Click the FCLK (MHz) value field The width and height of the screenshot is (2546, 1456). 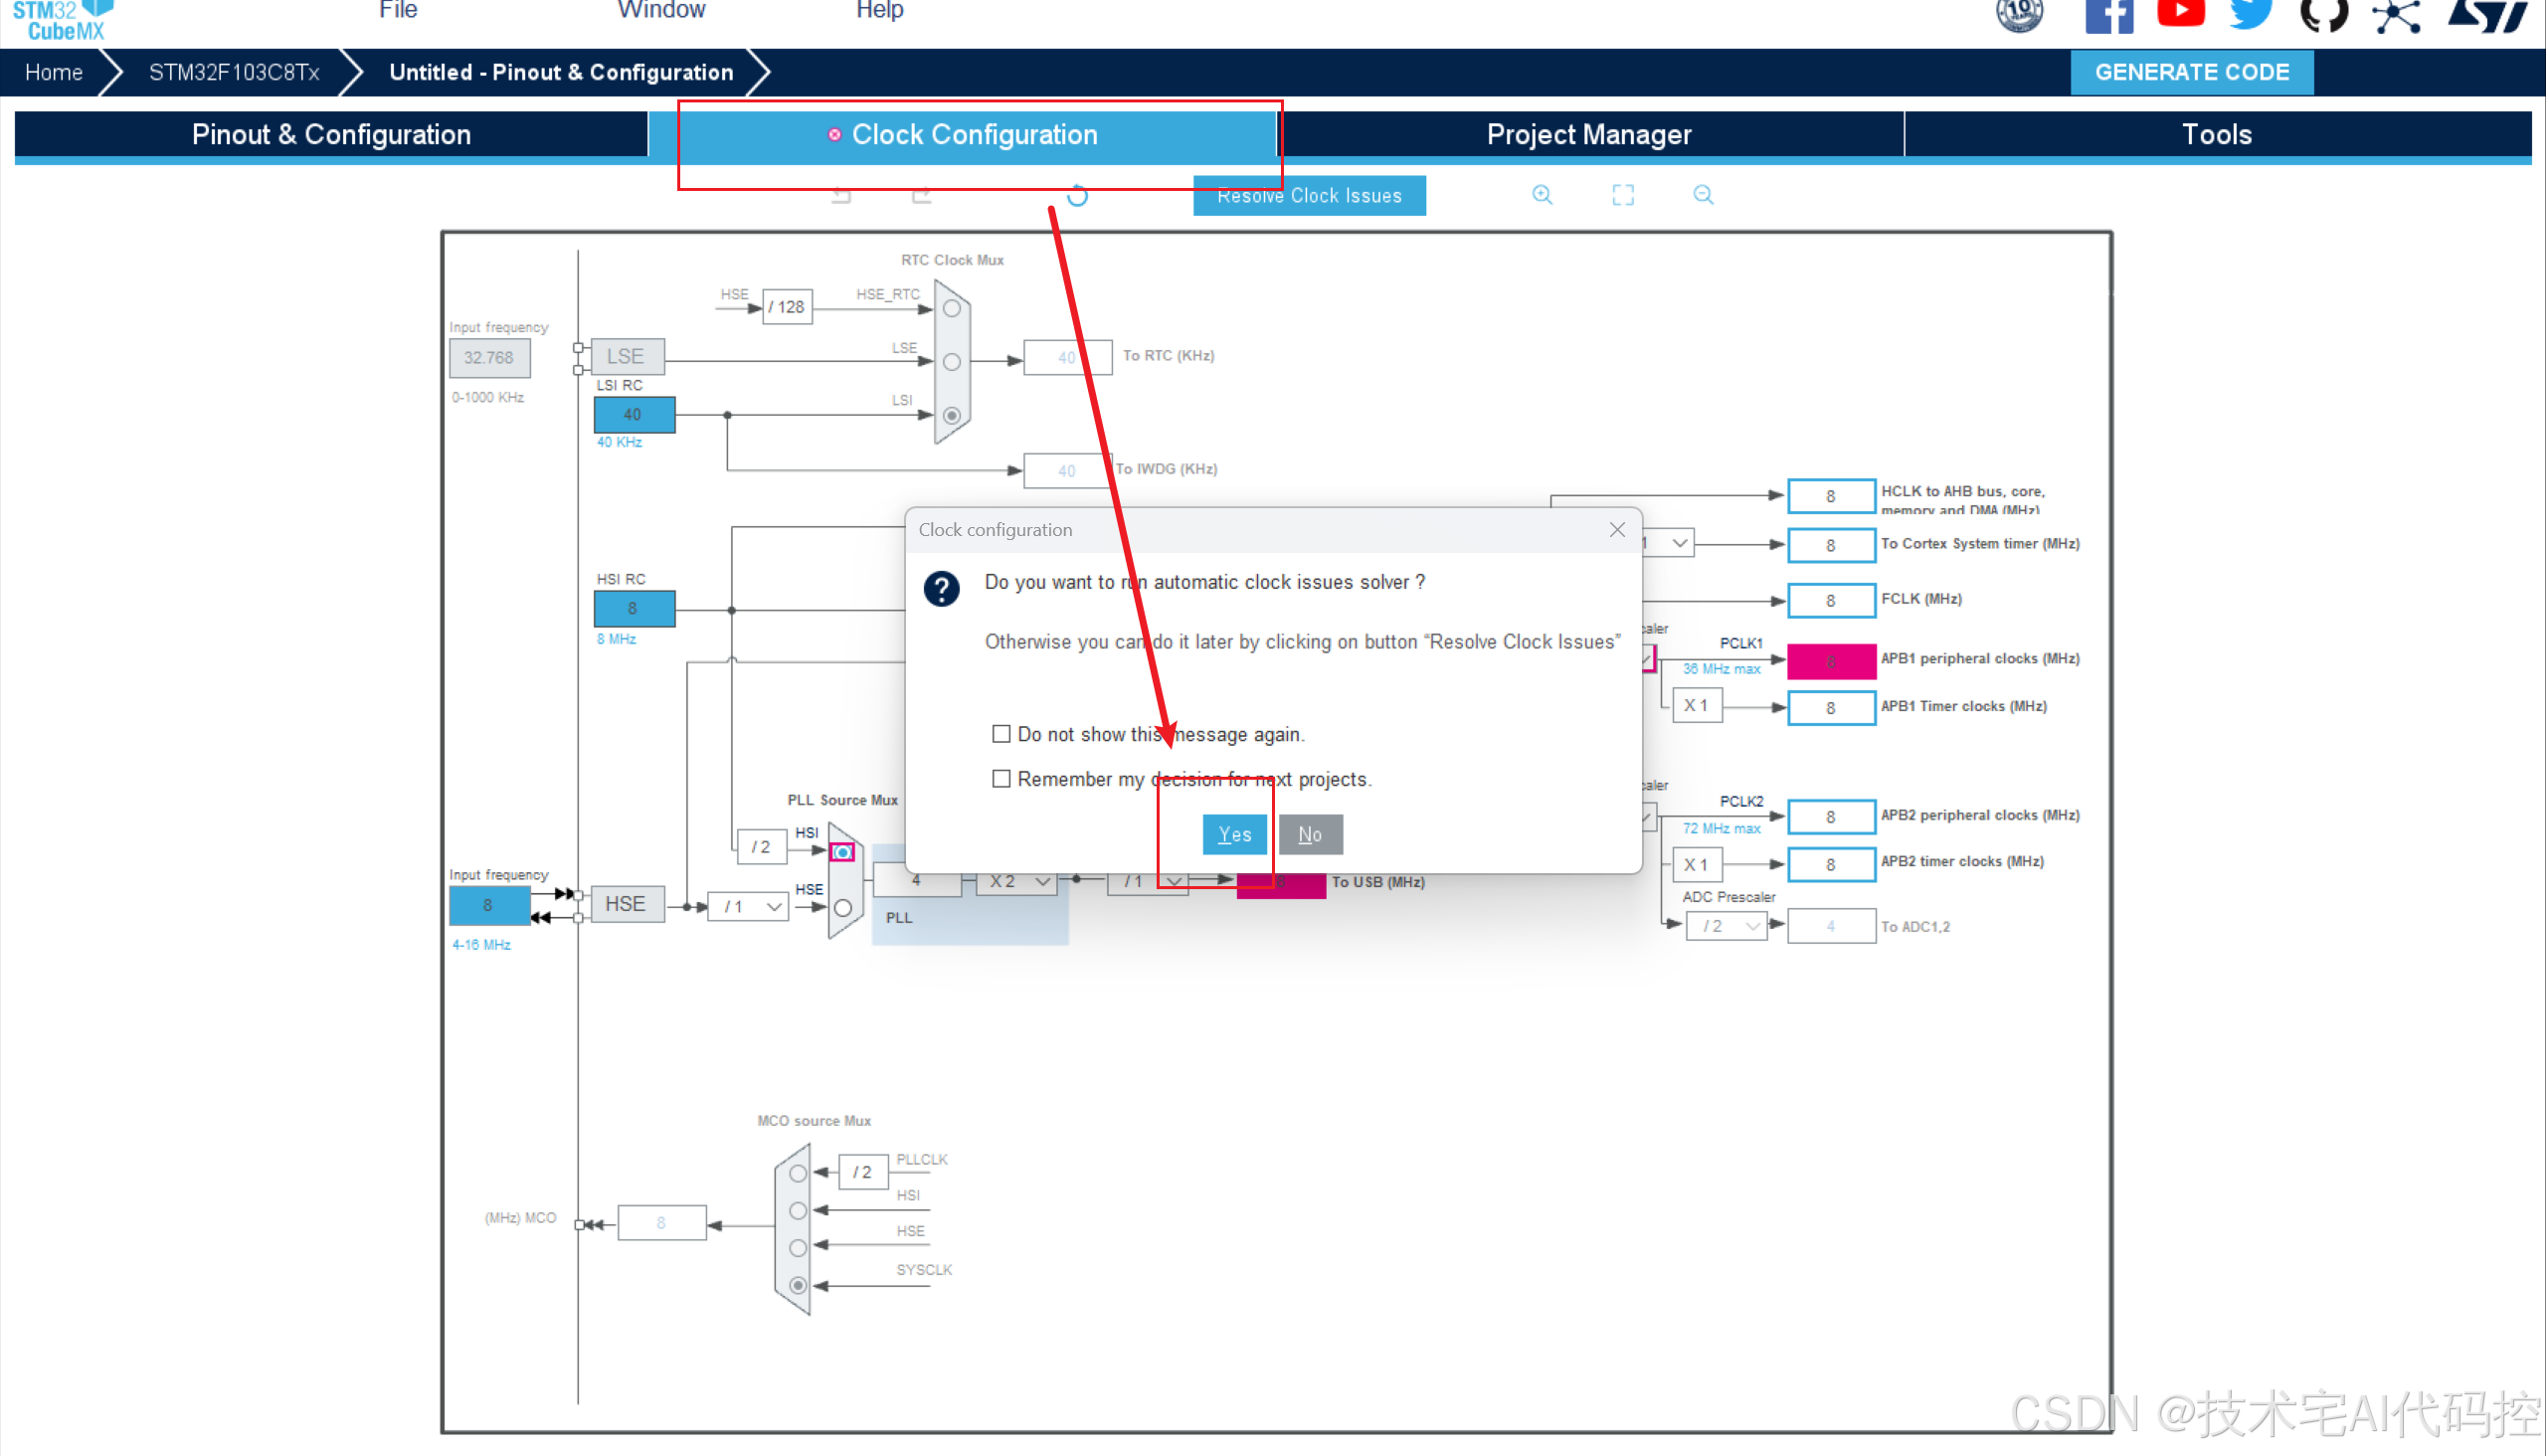point(1831,601)
